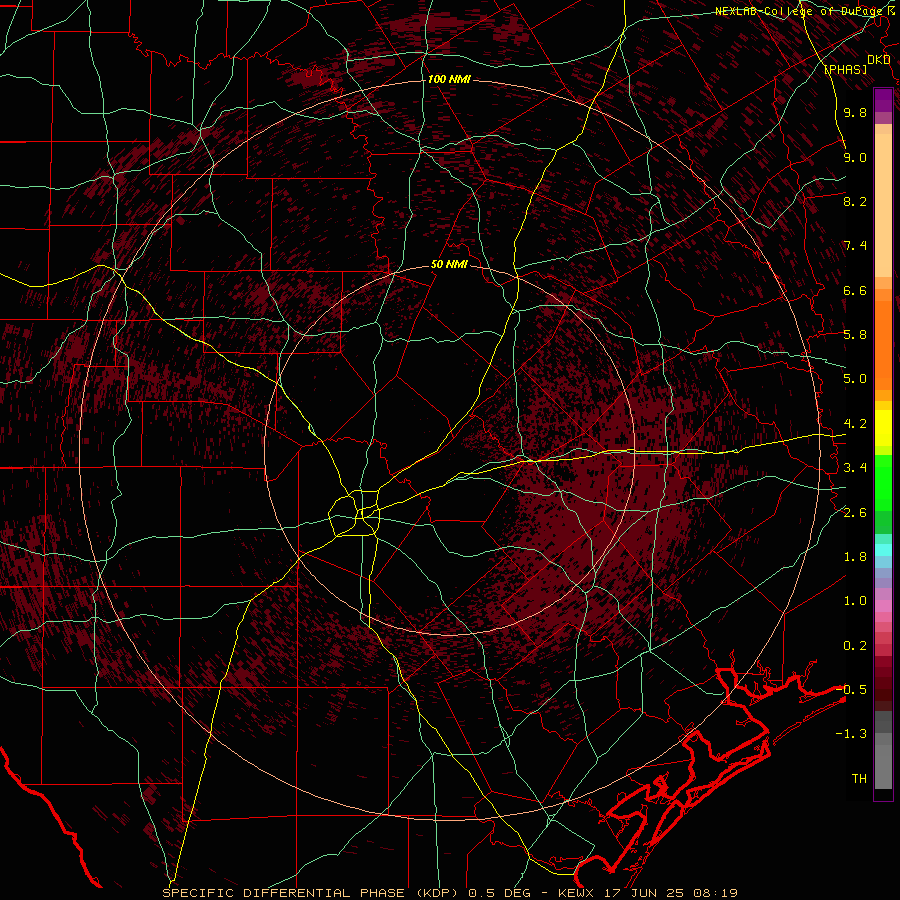Select the -1.3 scale value

point(851,734)
